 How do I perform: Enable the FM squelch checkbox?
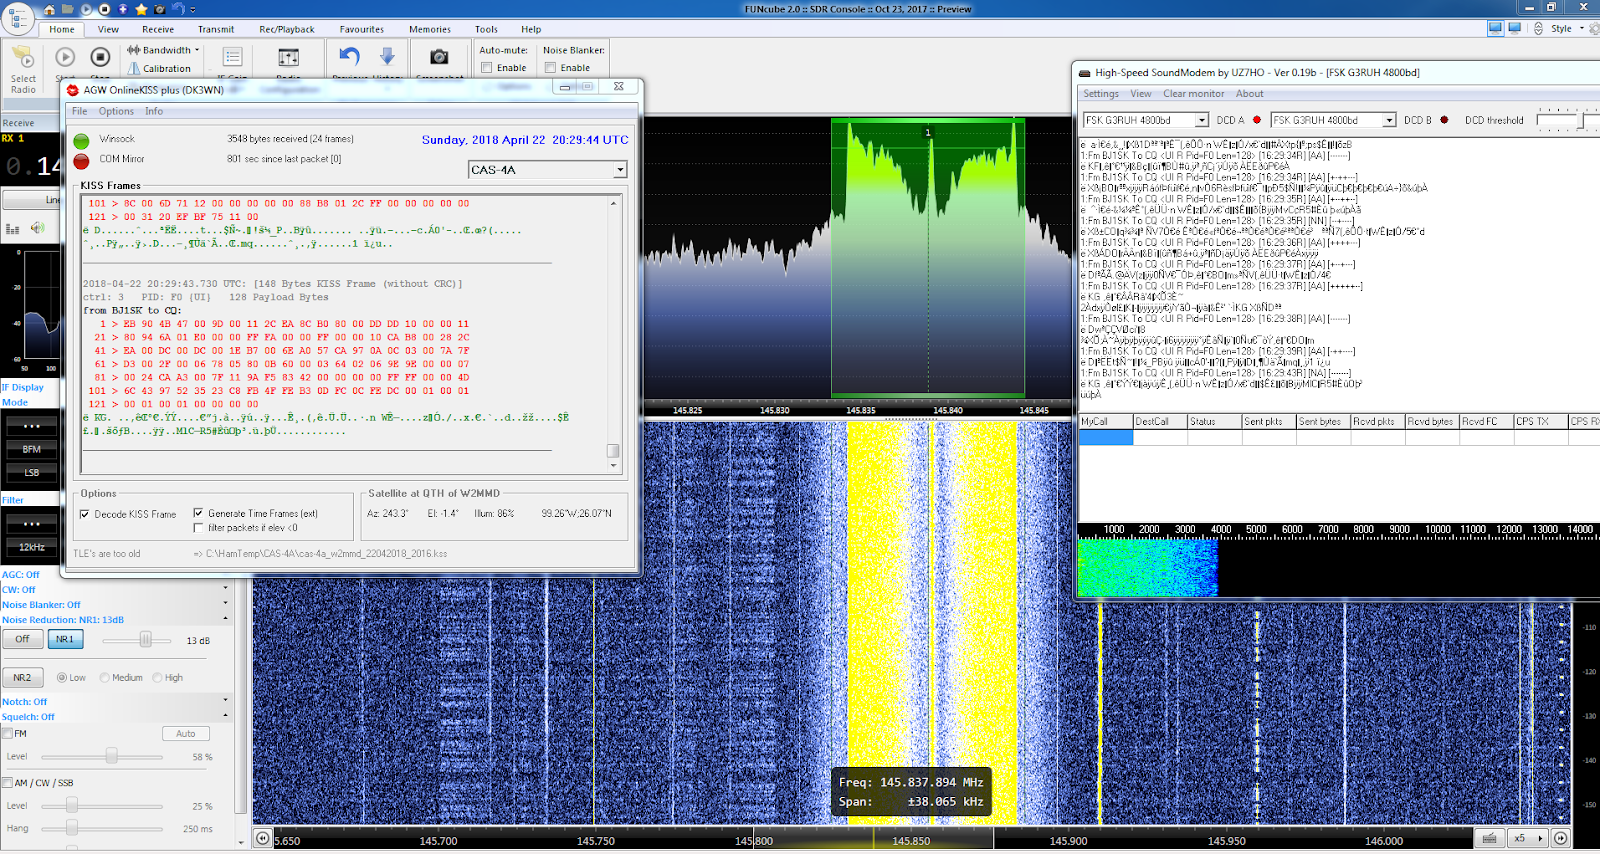pyautogui.click(x=8, y=734)
